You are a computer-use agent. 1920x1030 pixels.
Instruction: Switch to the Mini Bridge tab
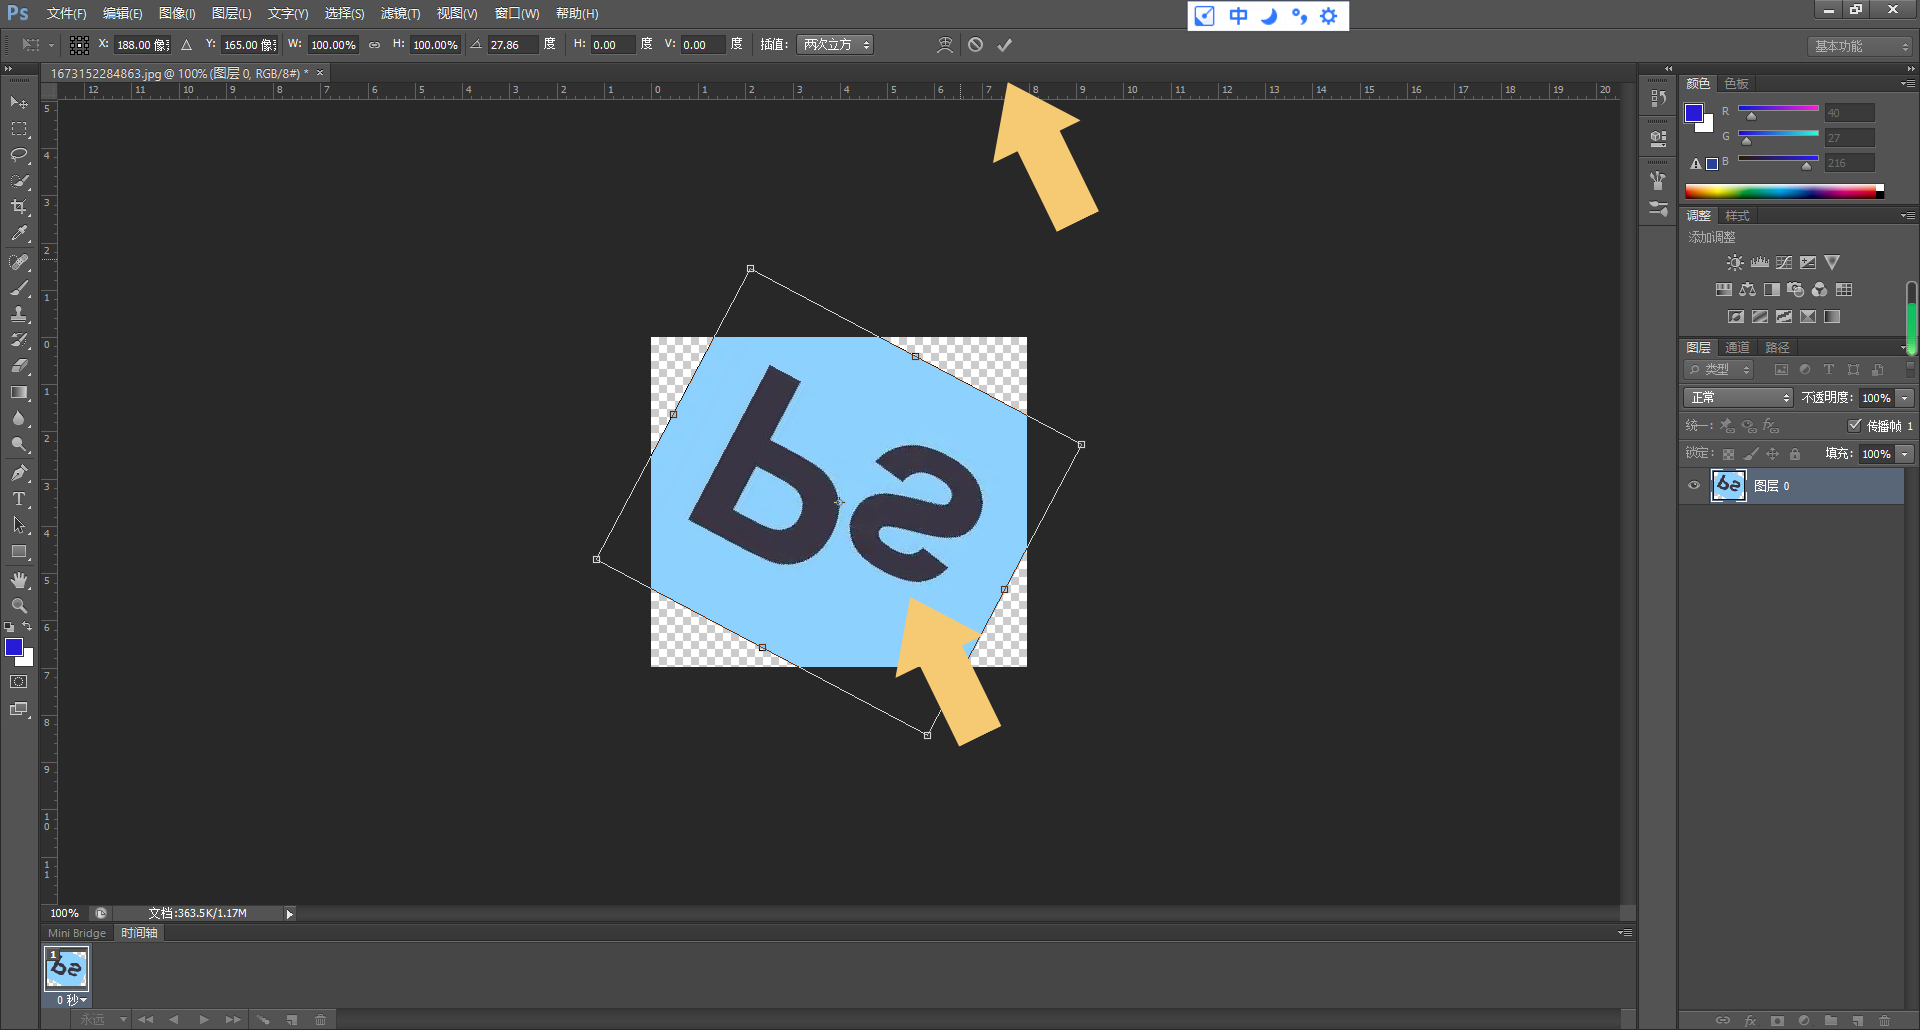(77, 933)
